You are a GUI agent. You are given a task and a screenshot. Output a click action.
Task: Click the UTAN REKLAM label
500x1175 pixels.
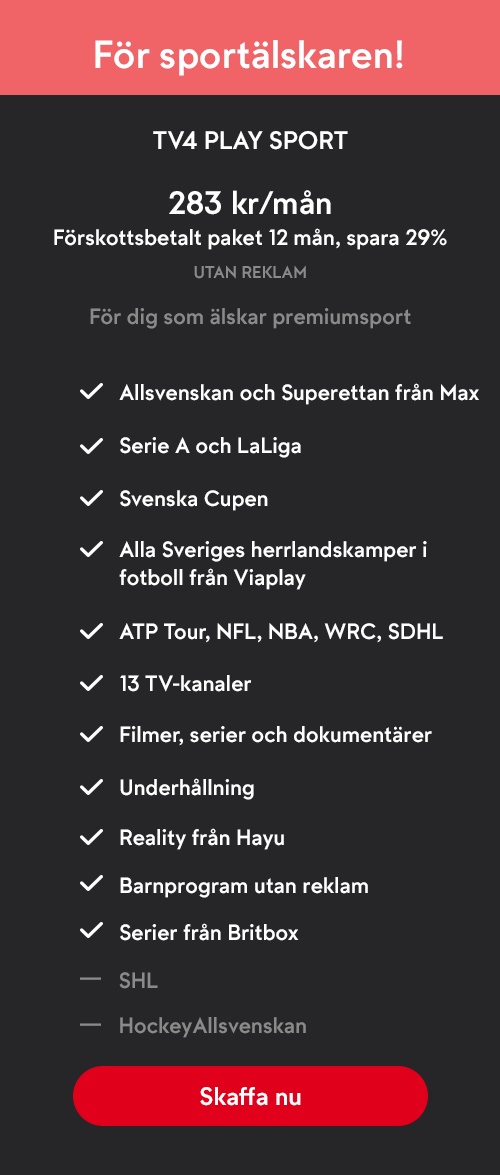(250, 273)
